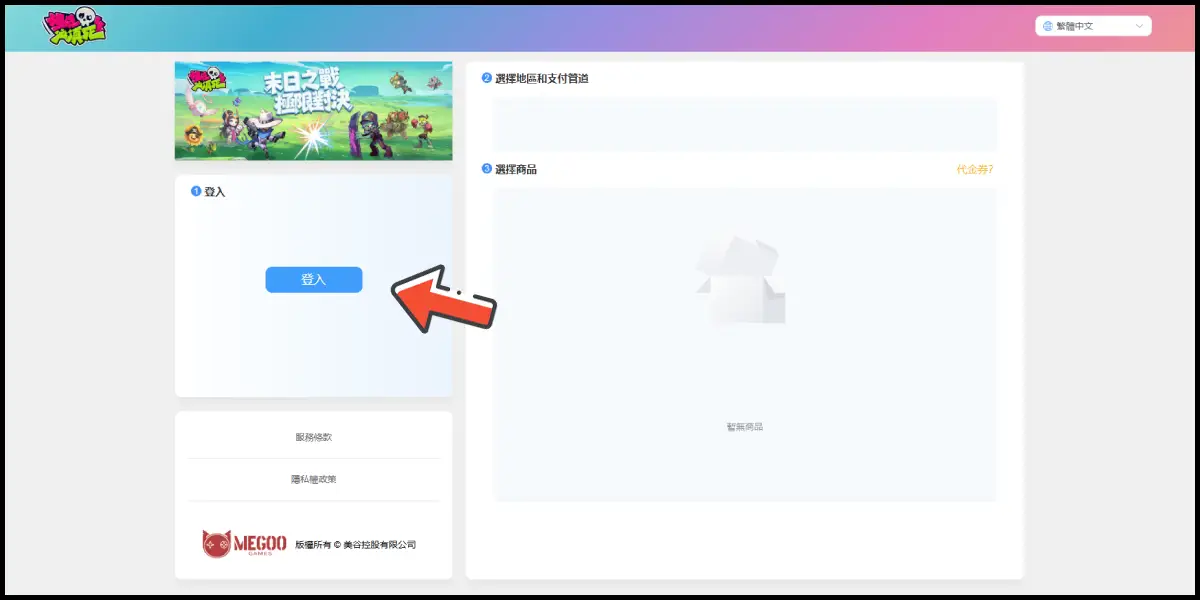
Task: Click the MEGOO Games logo
Action: (244, 544)
